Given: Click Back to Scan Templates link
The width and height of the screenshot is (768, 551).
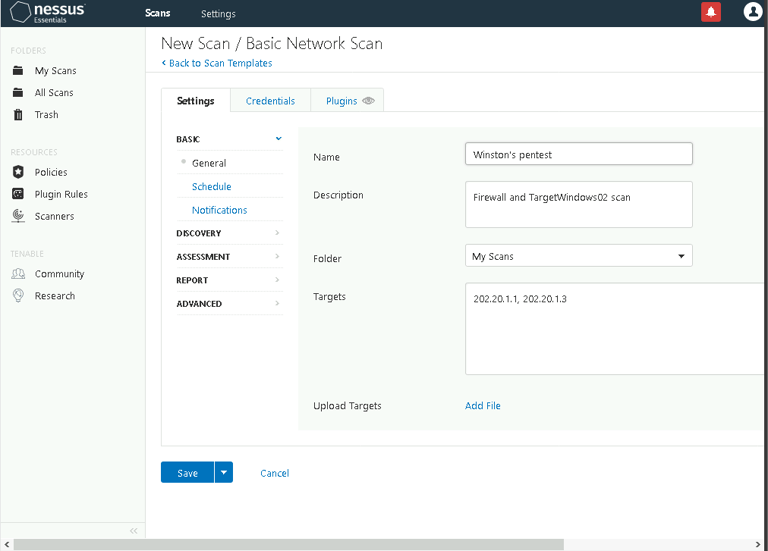Looking at the screenshot, I should [x=217, y=63].
